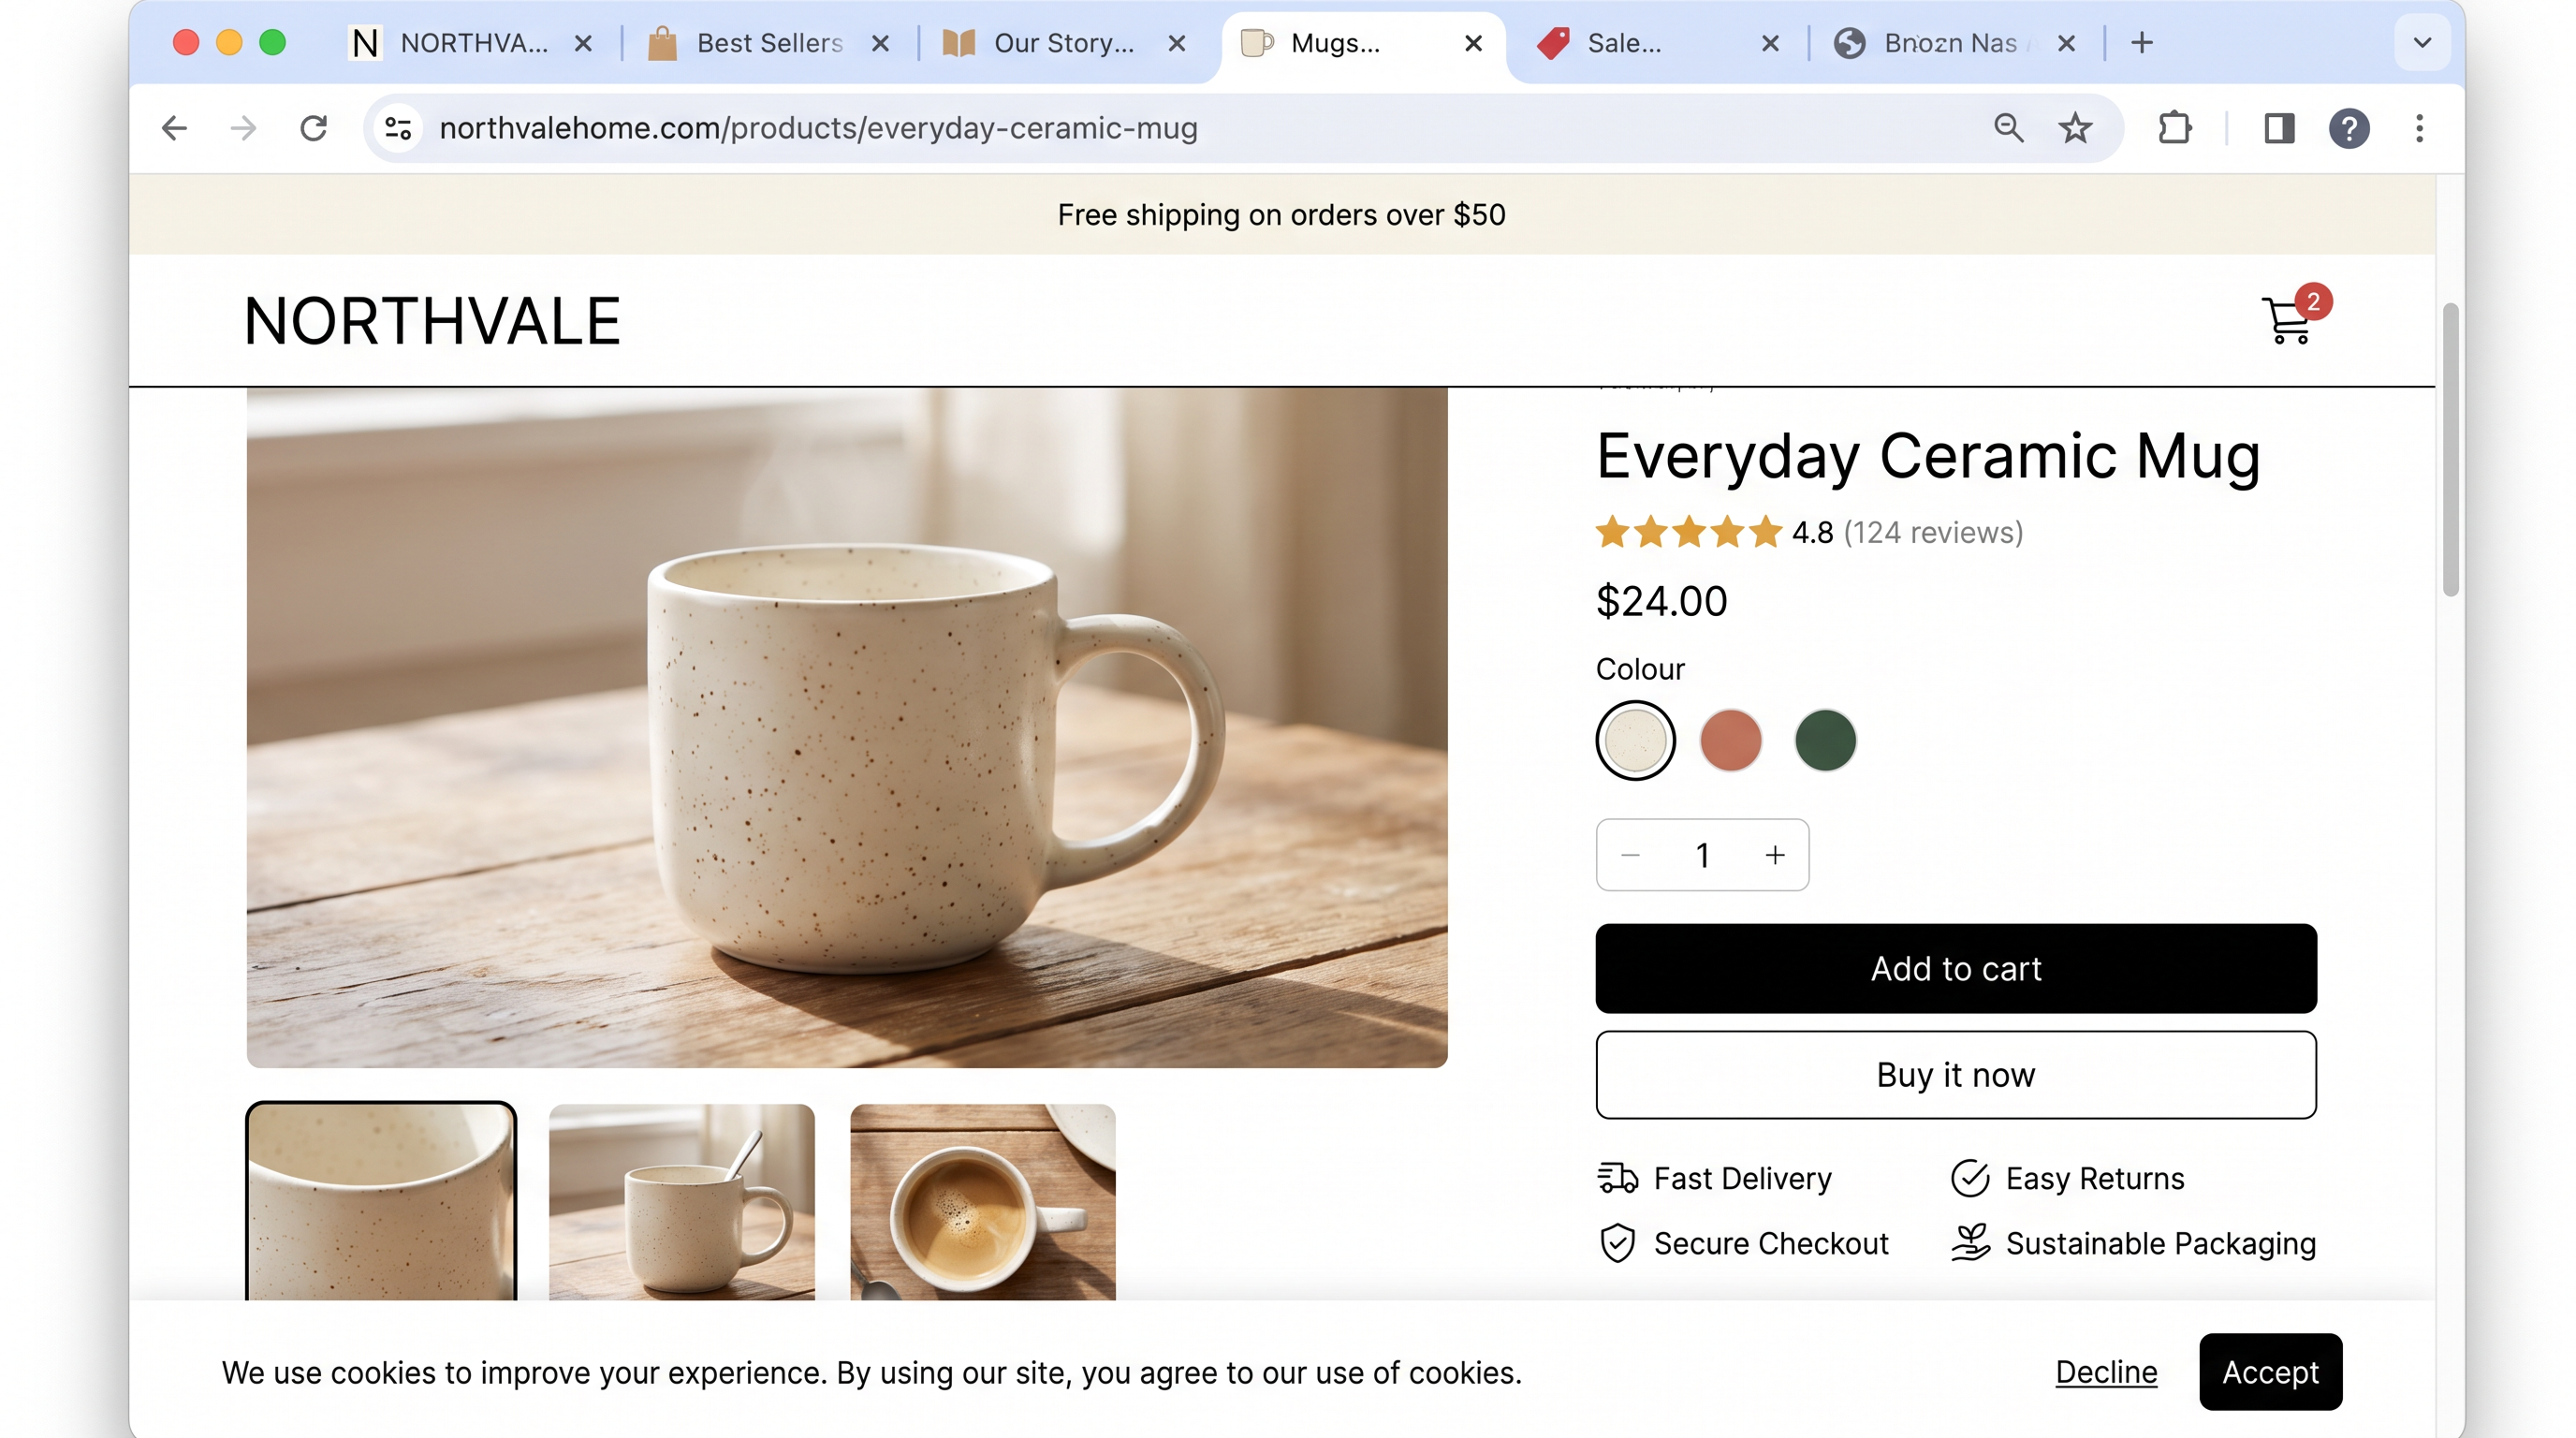Open the extensions puzzle icon
The image size is (2576, 1438).
point(2174,128)
